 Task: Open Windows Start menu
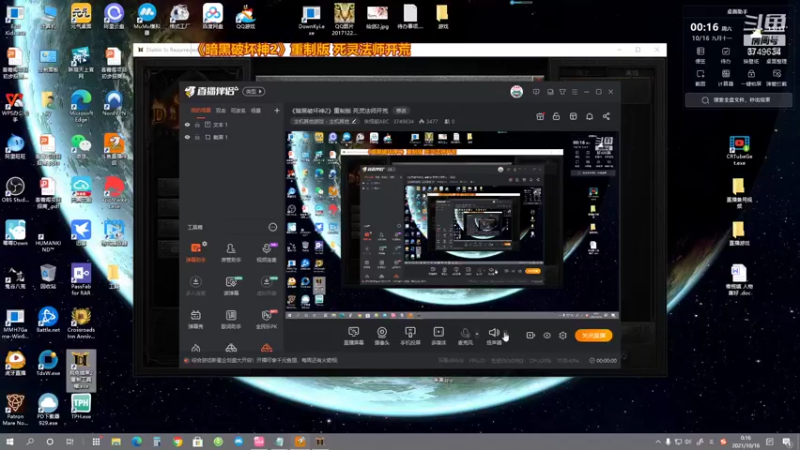[10, 442]
